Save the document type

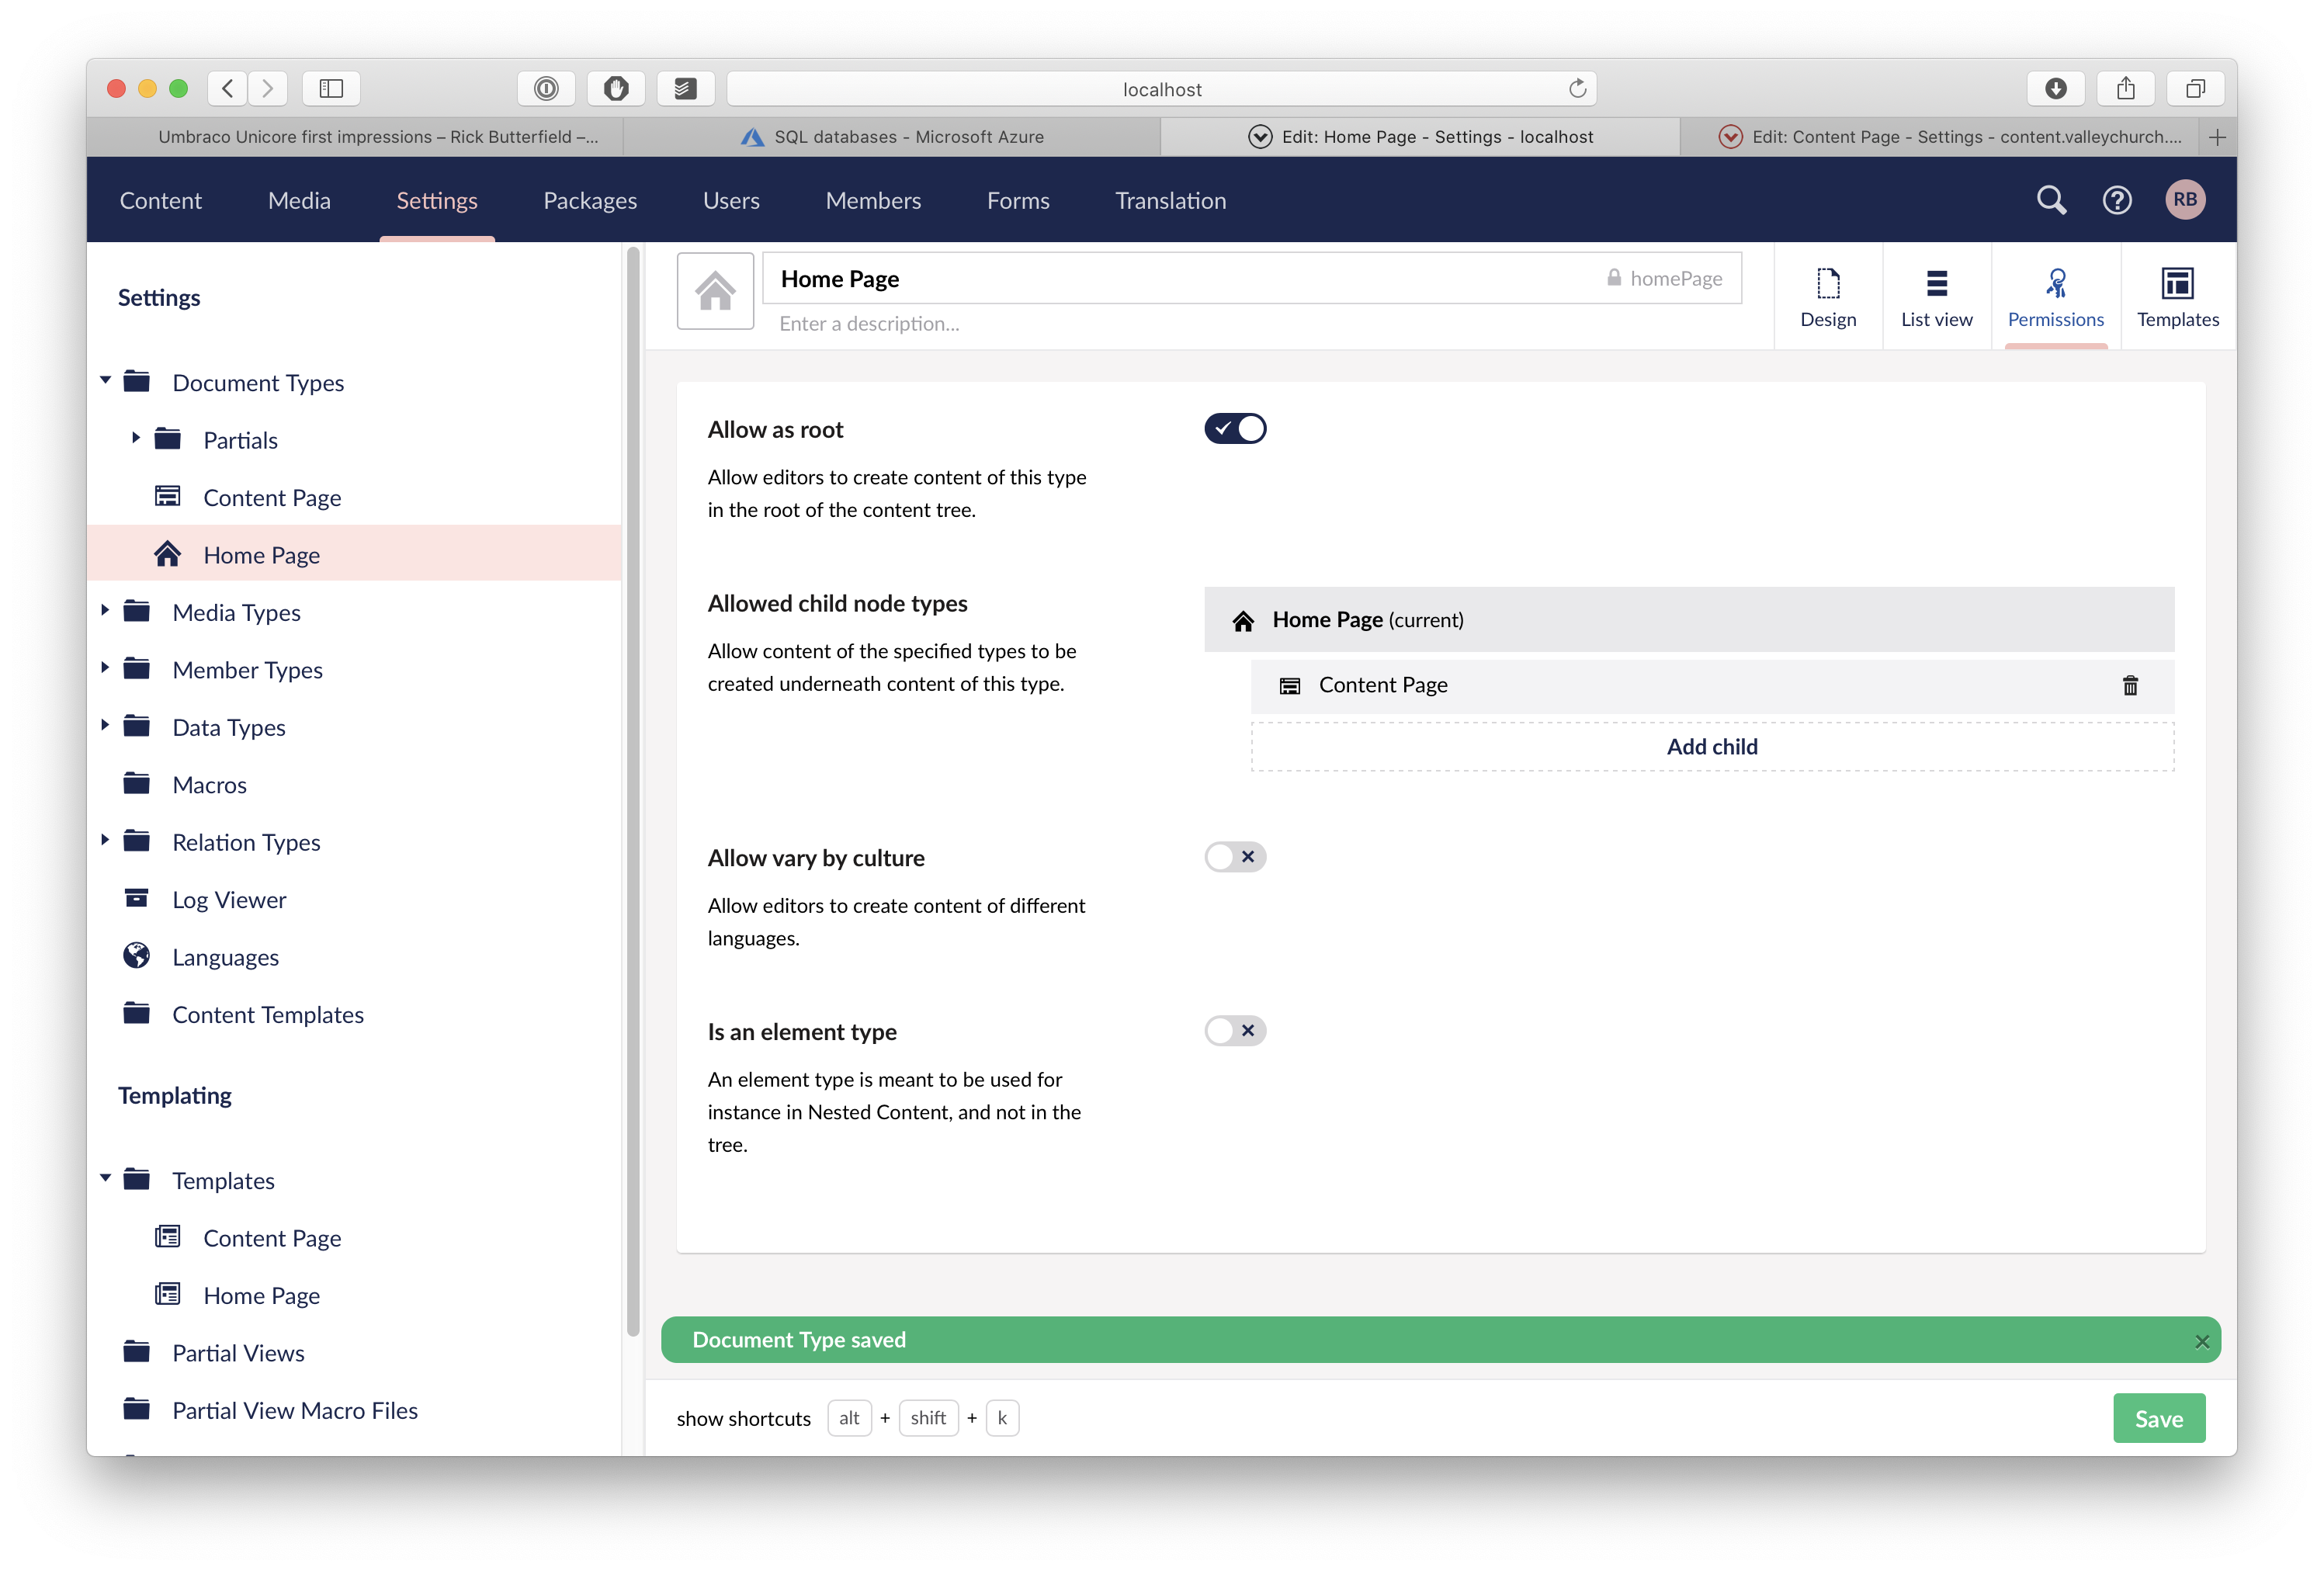(x=2159, y=1418)
